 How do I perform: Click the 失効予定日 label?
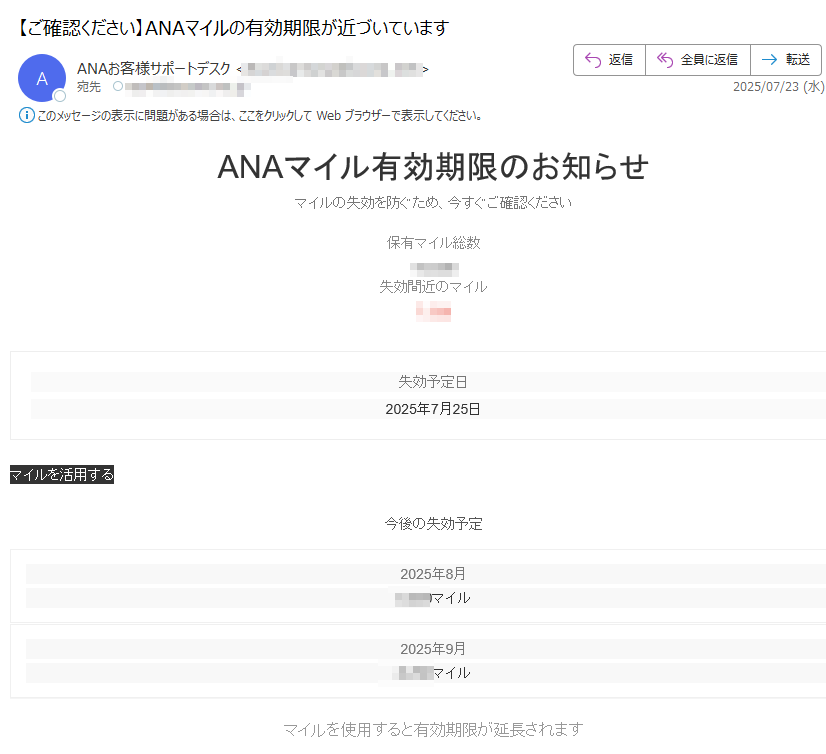coord(433,382)
